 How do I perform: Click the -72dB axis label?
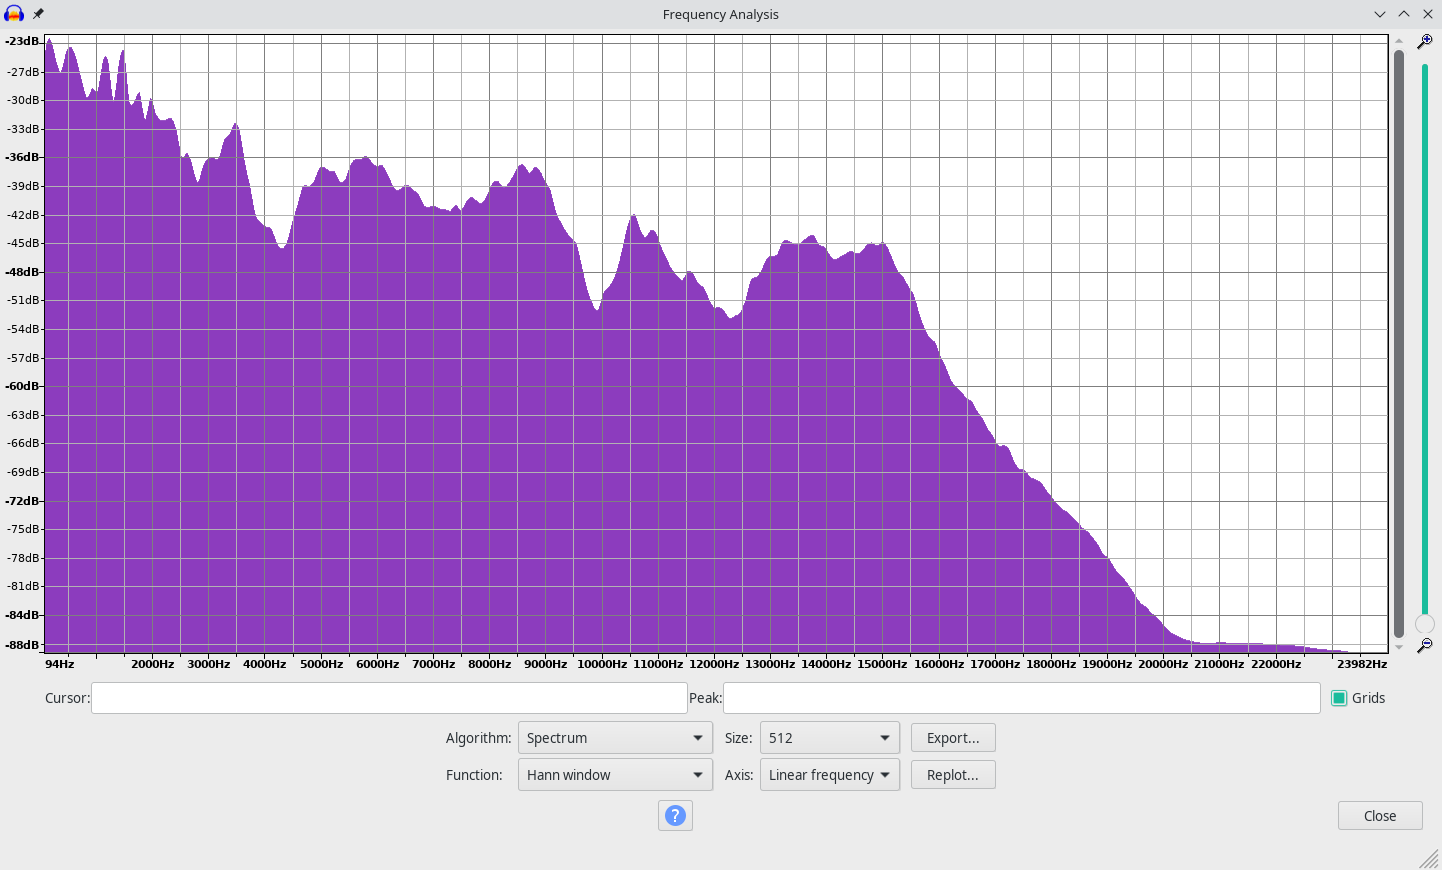coord(22,501)
